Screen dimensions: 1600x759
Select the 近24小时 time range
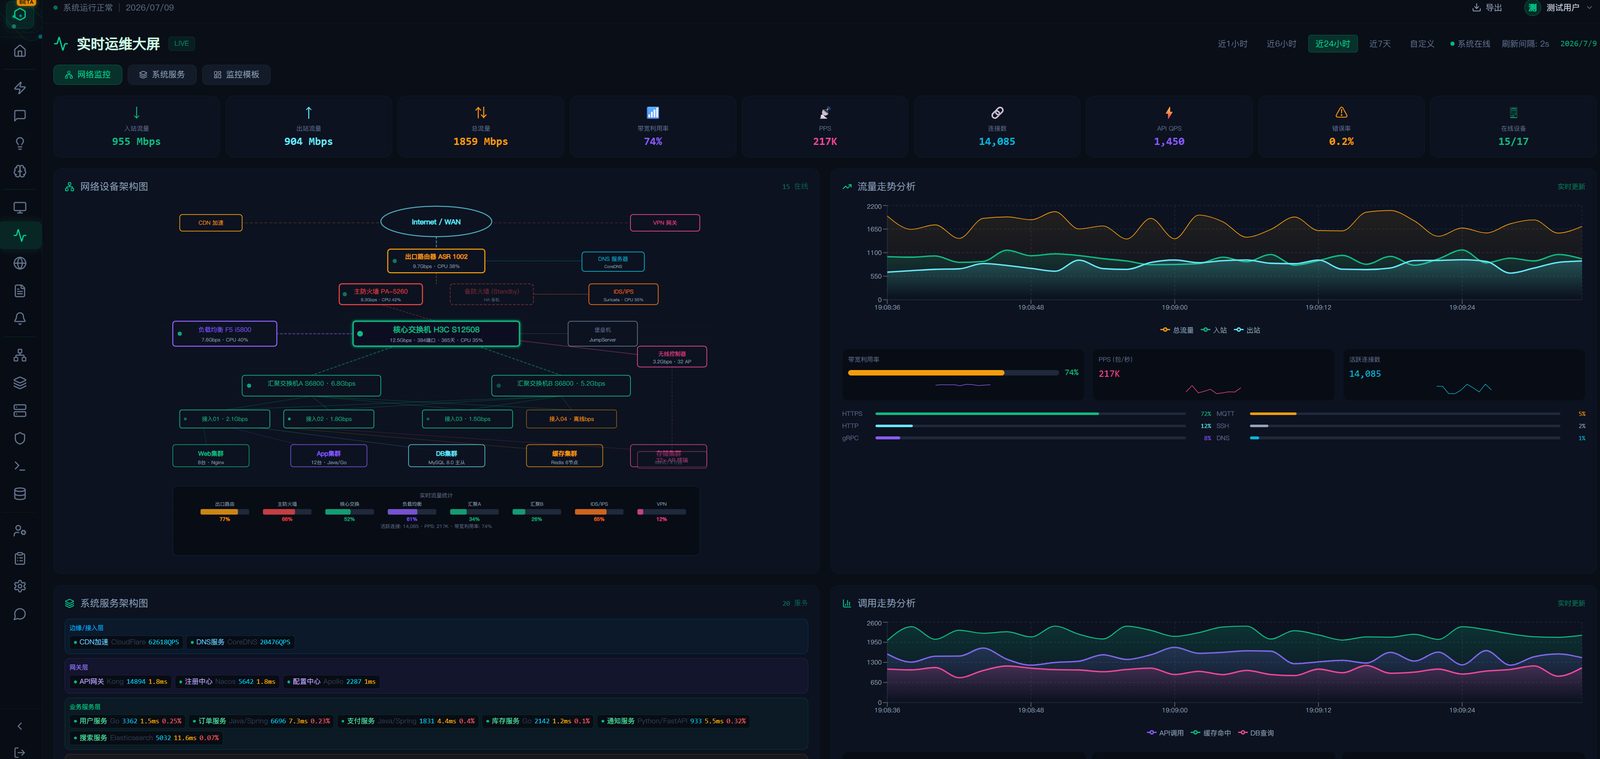(1333, 44)
